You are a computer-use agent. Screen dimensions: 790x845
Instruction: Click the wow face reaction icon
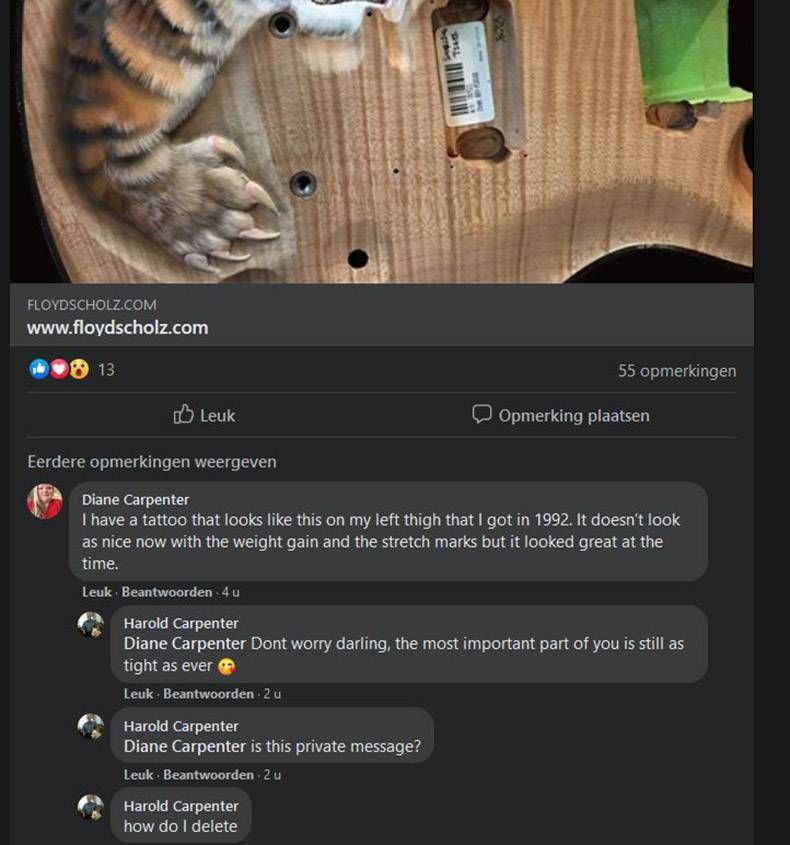[79, 369]
